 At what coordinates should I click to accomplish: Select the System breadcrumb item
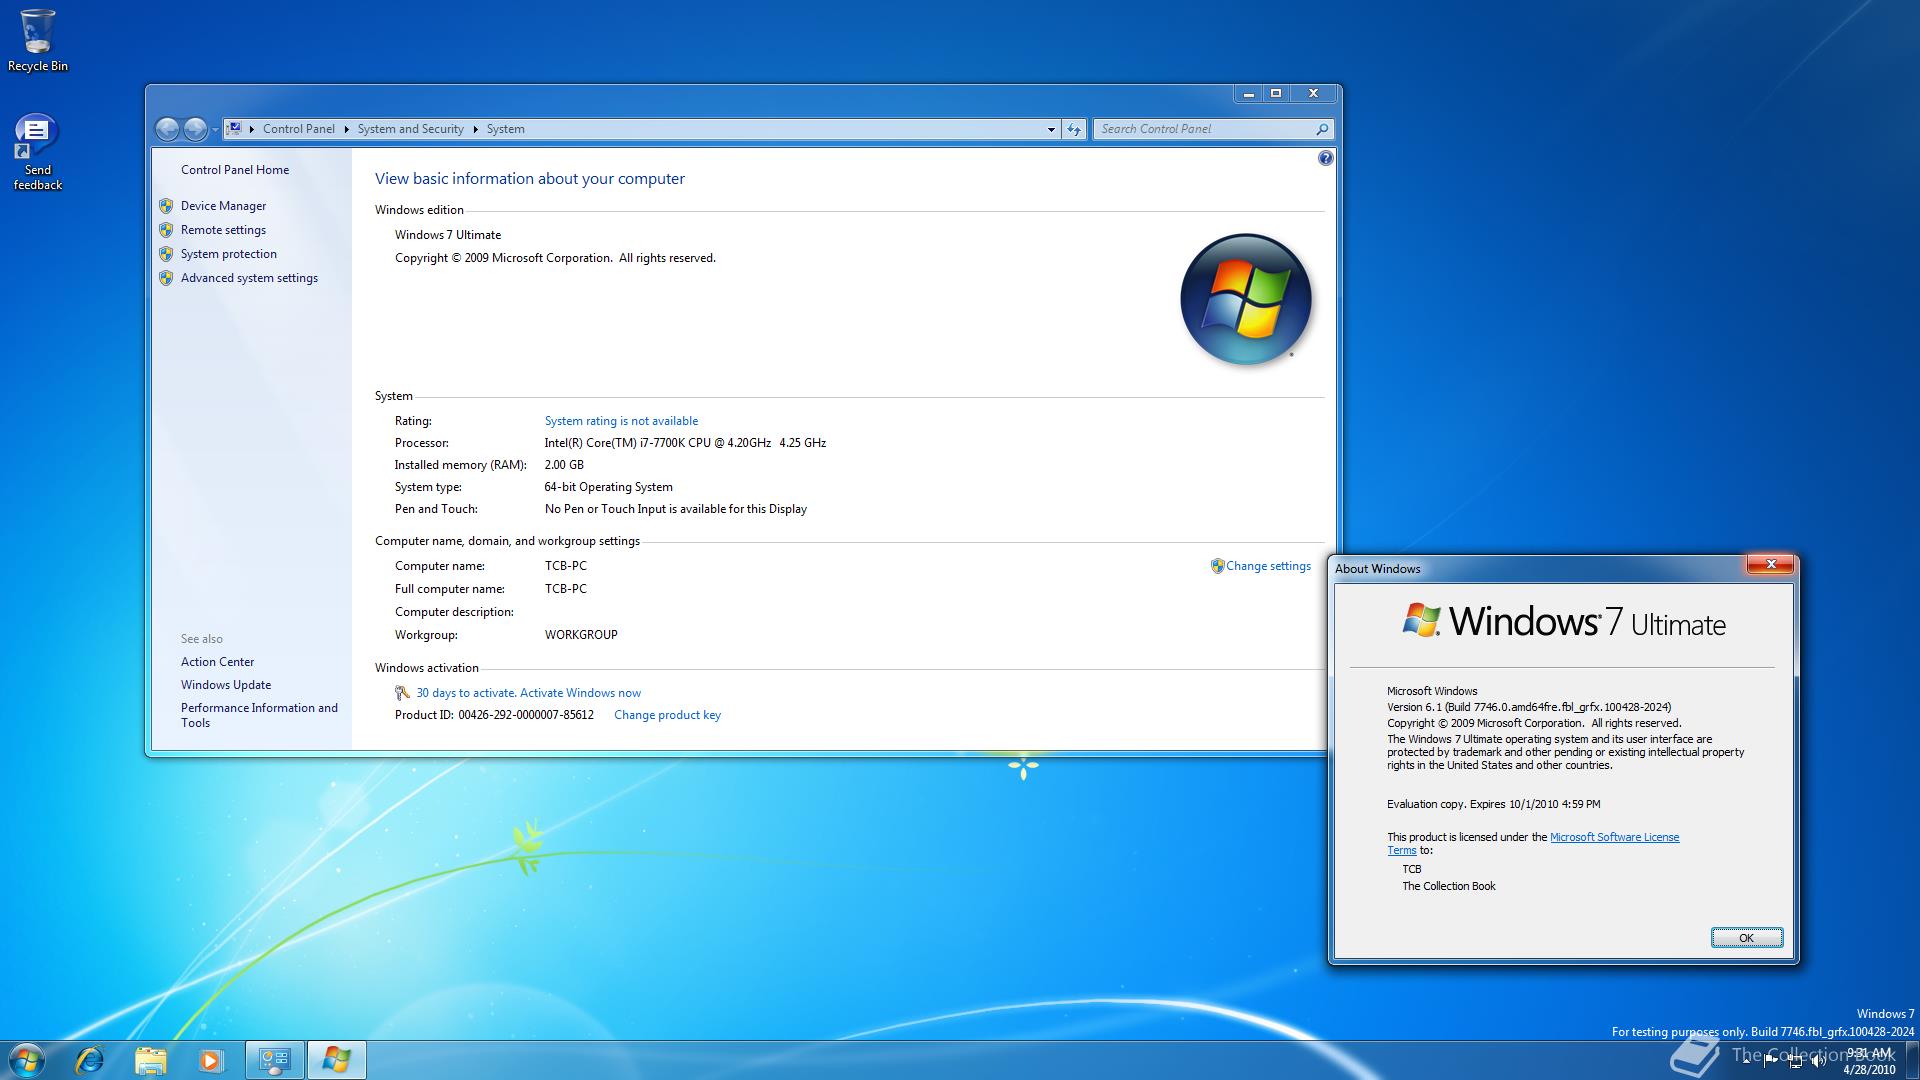[x=505, y=129]
